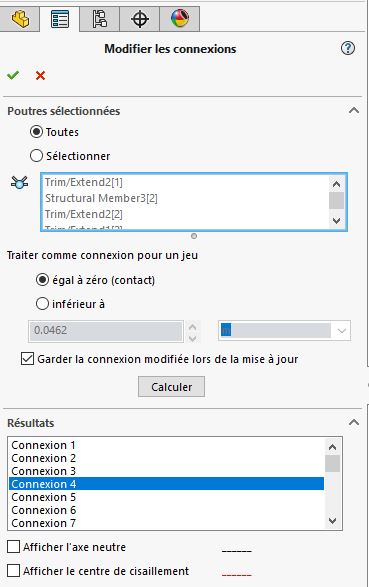Switch to the PropertyManager tab

[60, 19]
